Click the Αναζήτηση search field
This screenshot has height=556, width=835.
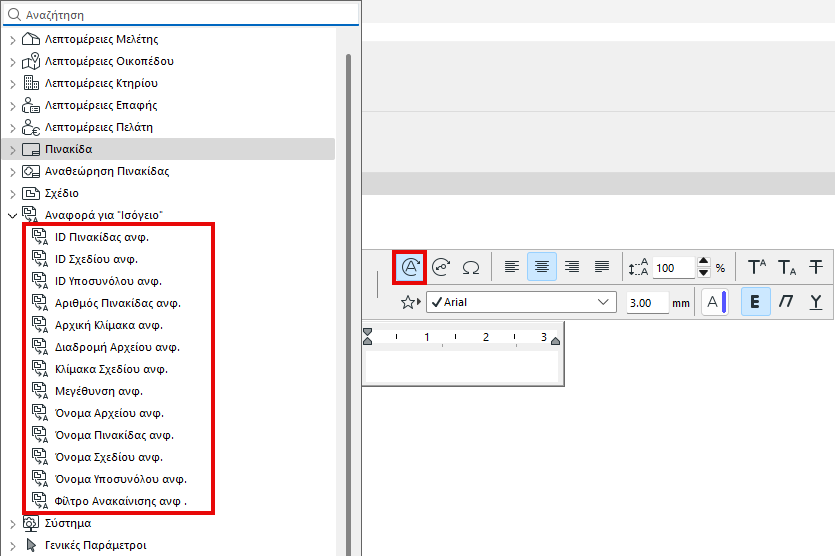181,14
